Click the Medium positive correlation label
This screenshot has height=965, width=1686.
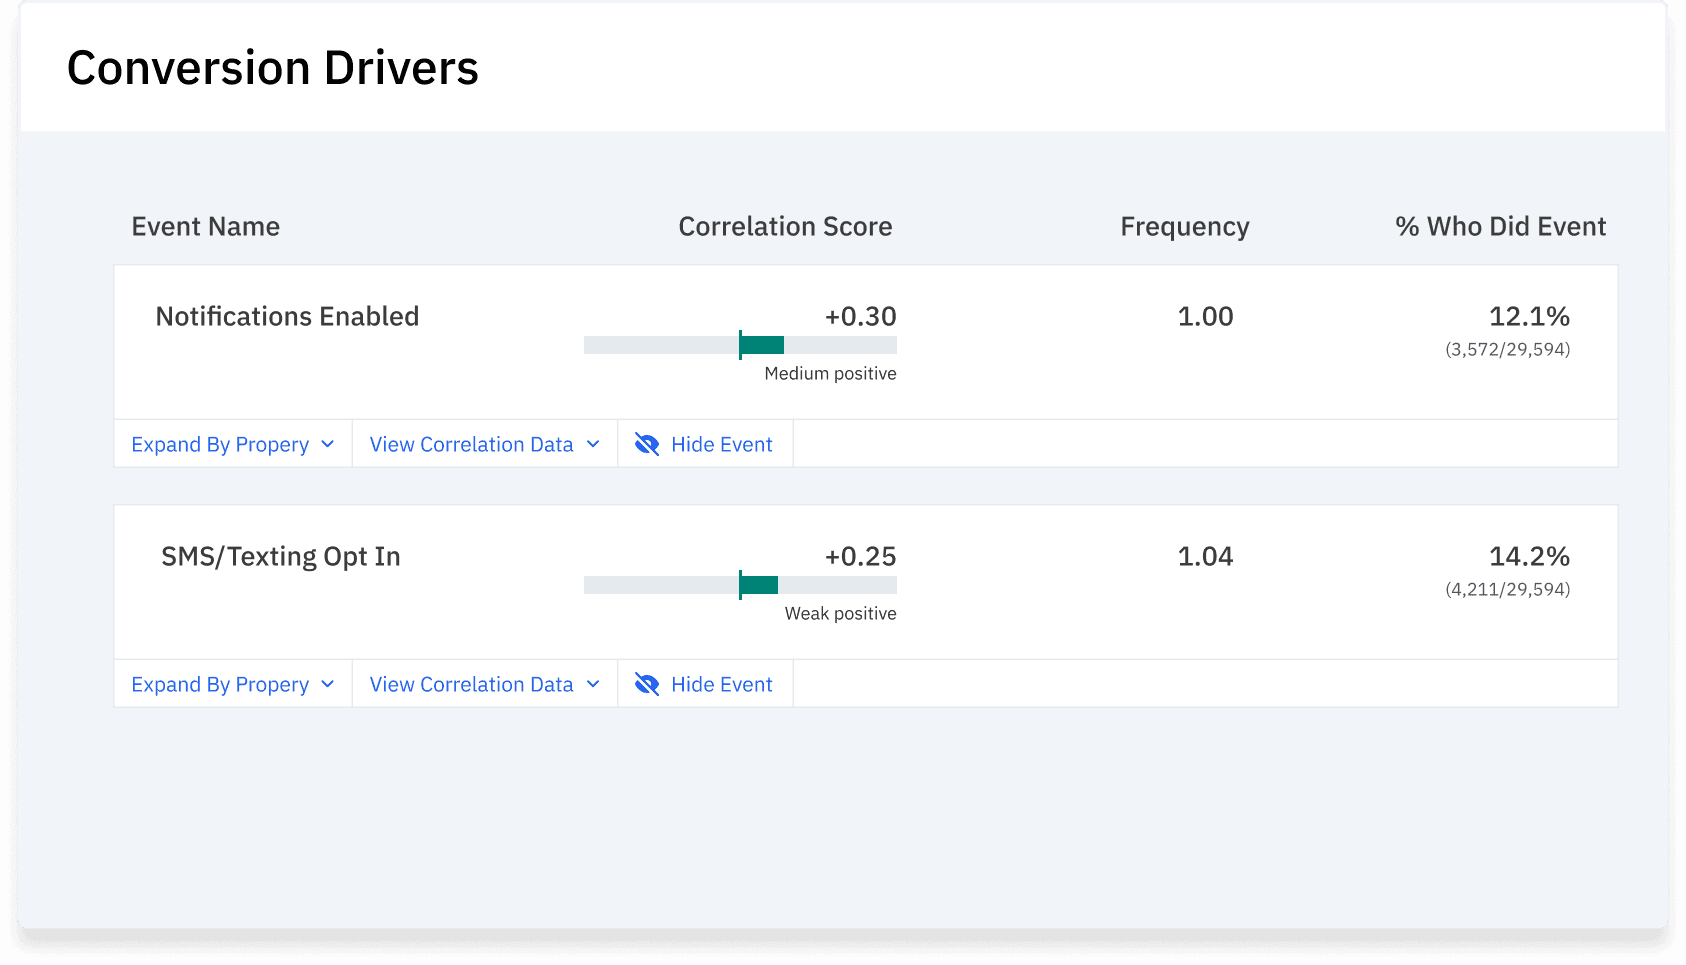(x=830, y=374)
